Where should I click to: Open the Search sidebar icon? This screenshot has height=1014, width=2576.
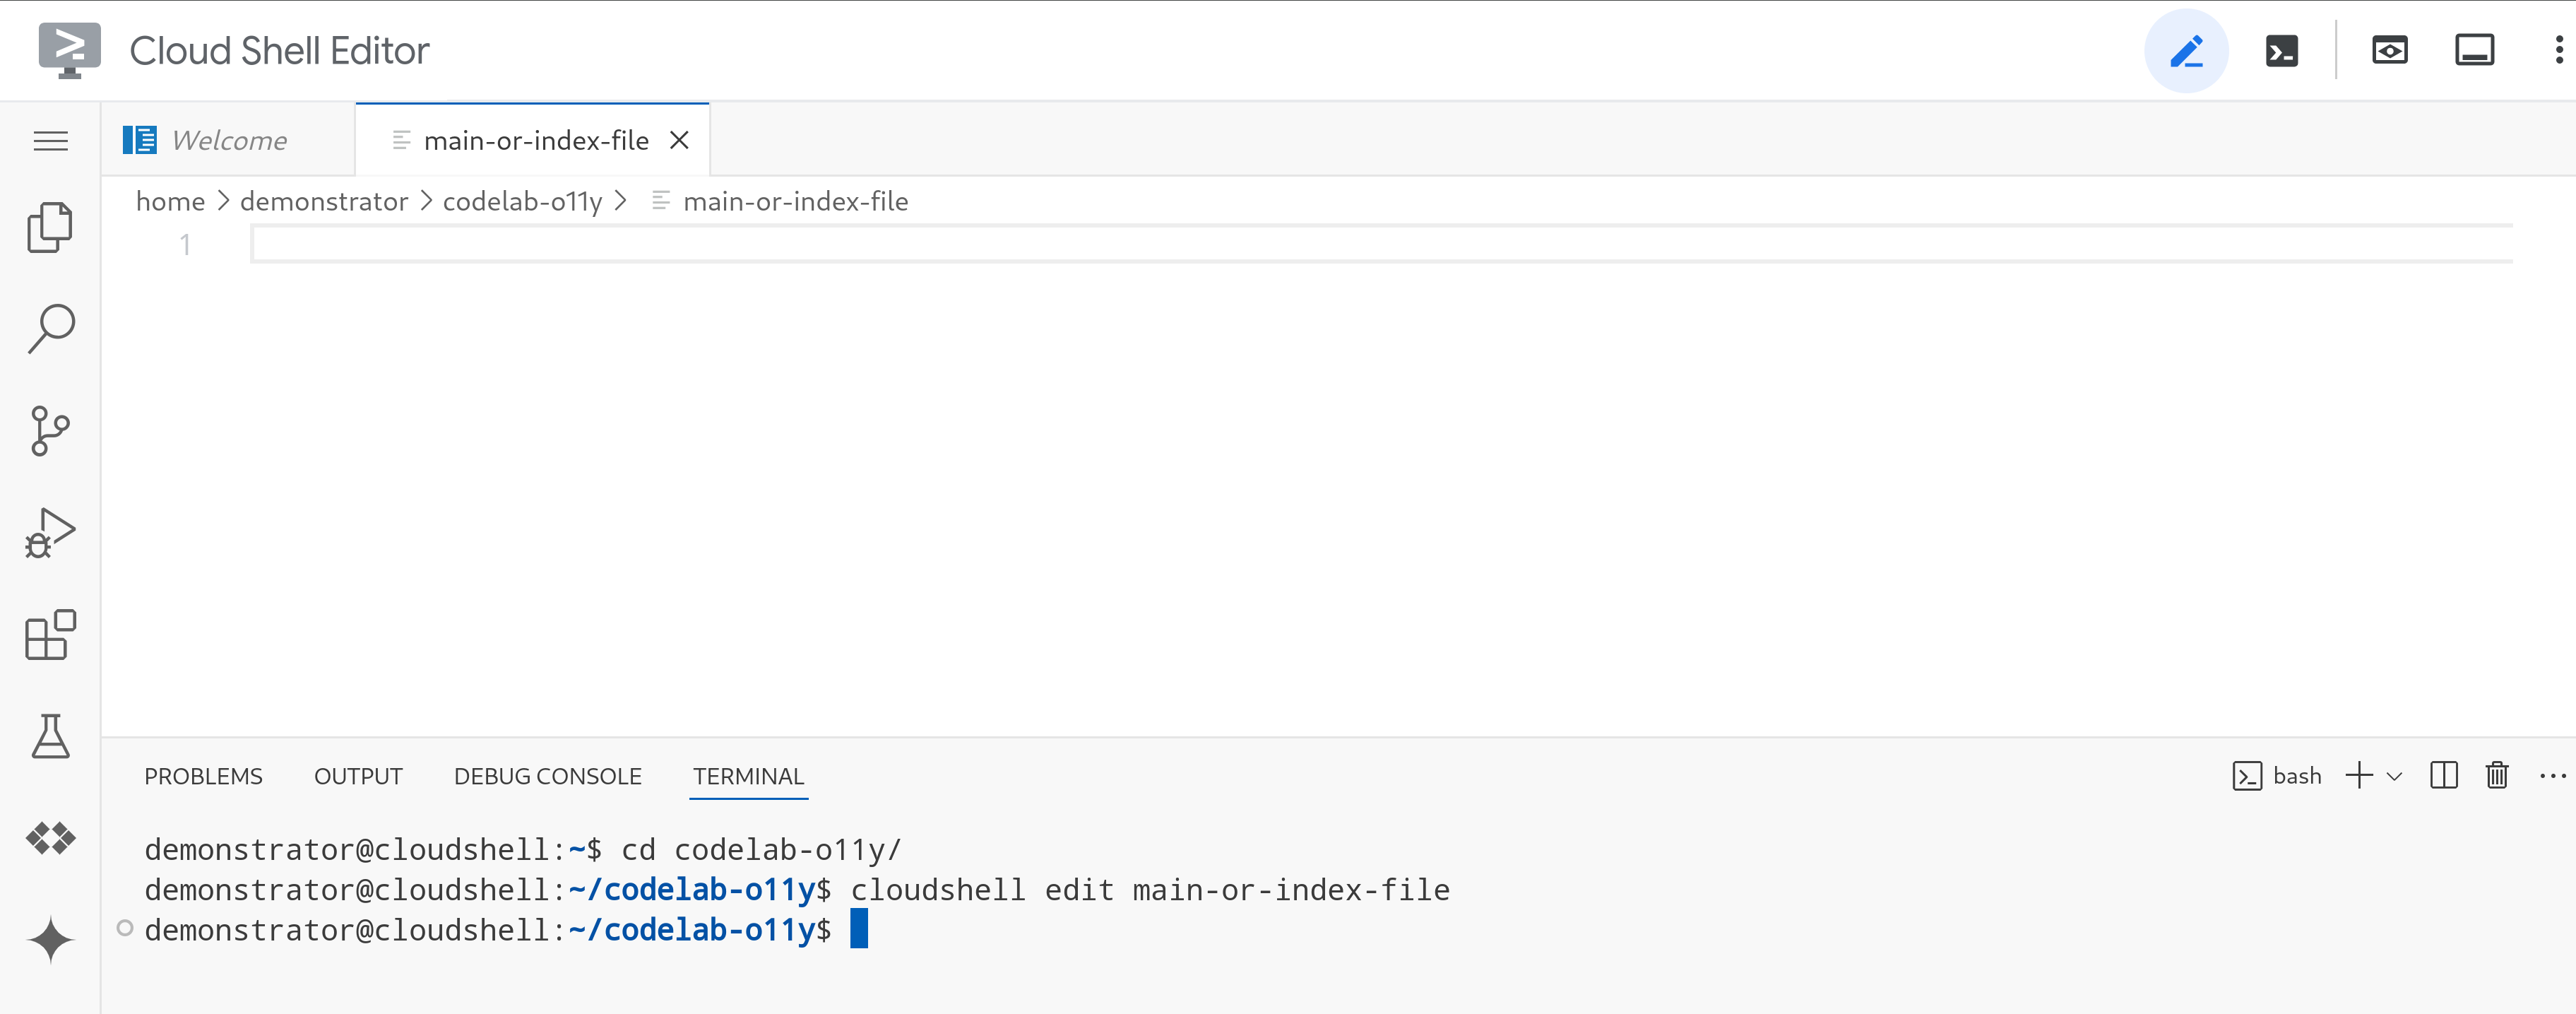[x=49, y=327]
